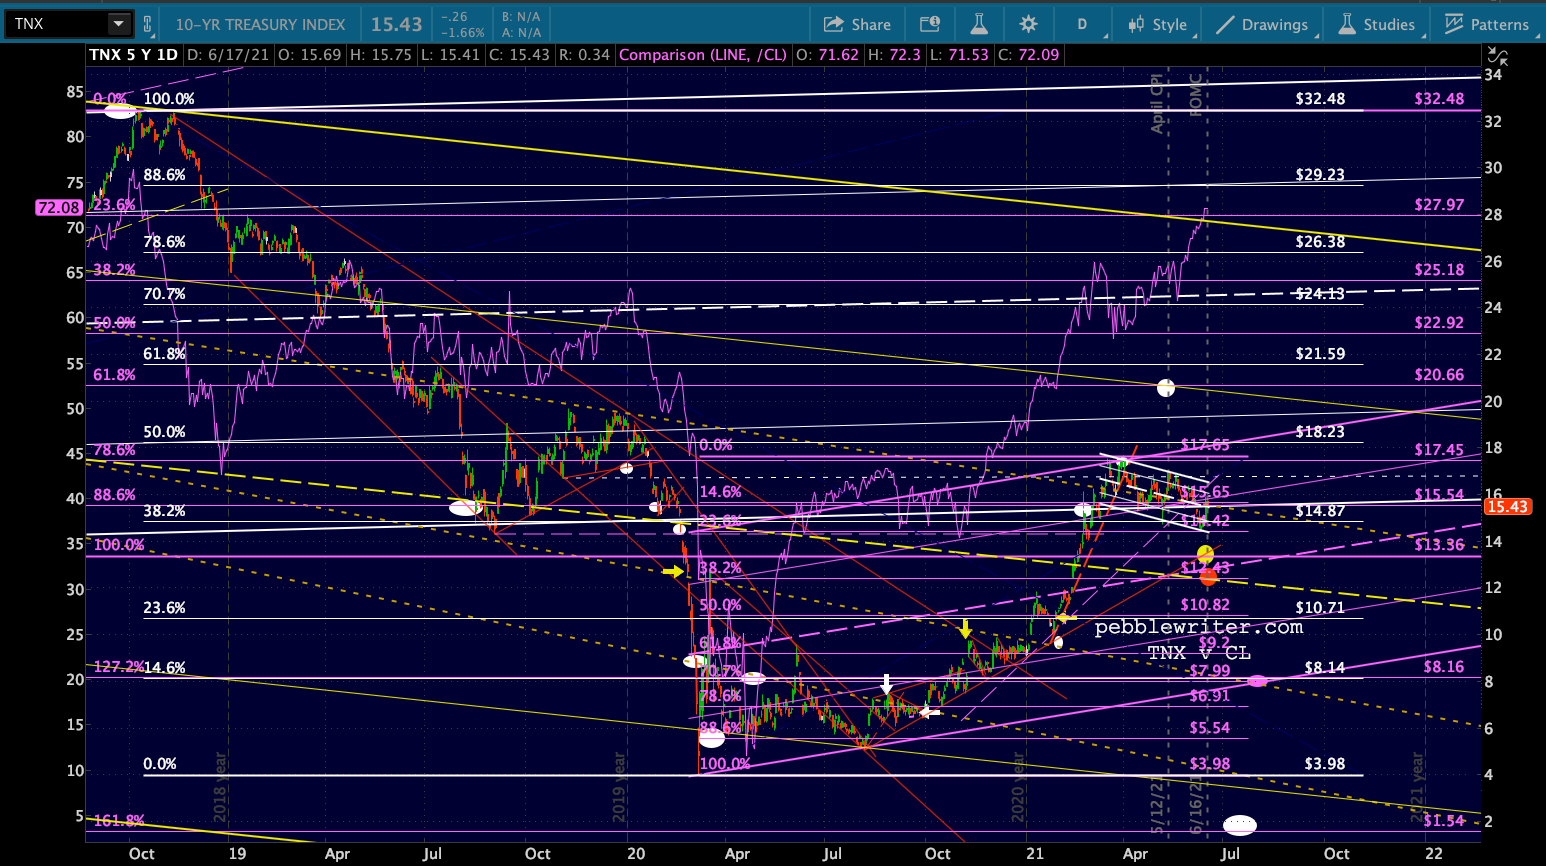
Task: Click the $1.54 pink level label
Action: [1444, 820]
